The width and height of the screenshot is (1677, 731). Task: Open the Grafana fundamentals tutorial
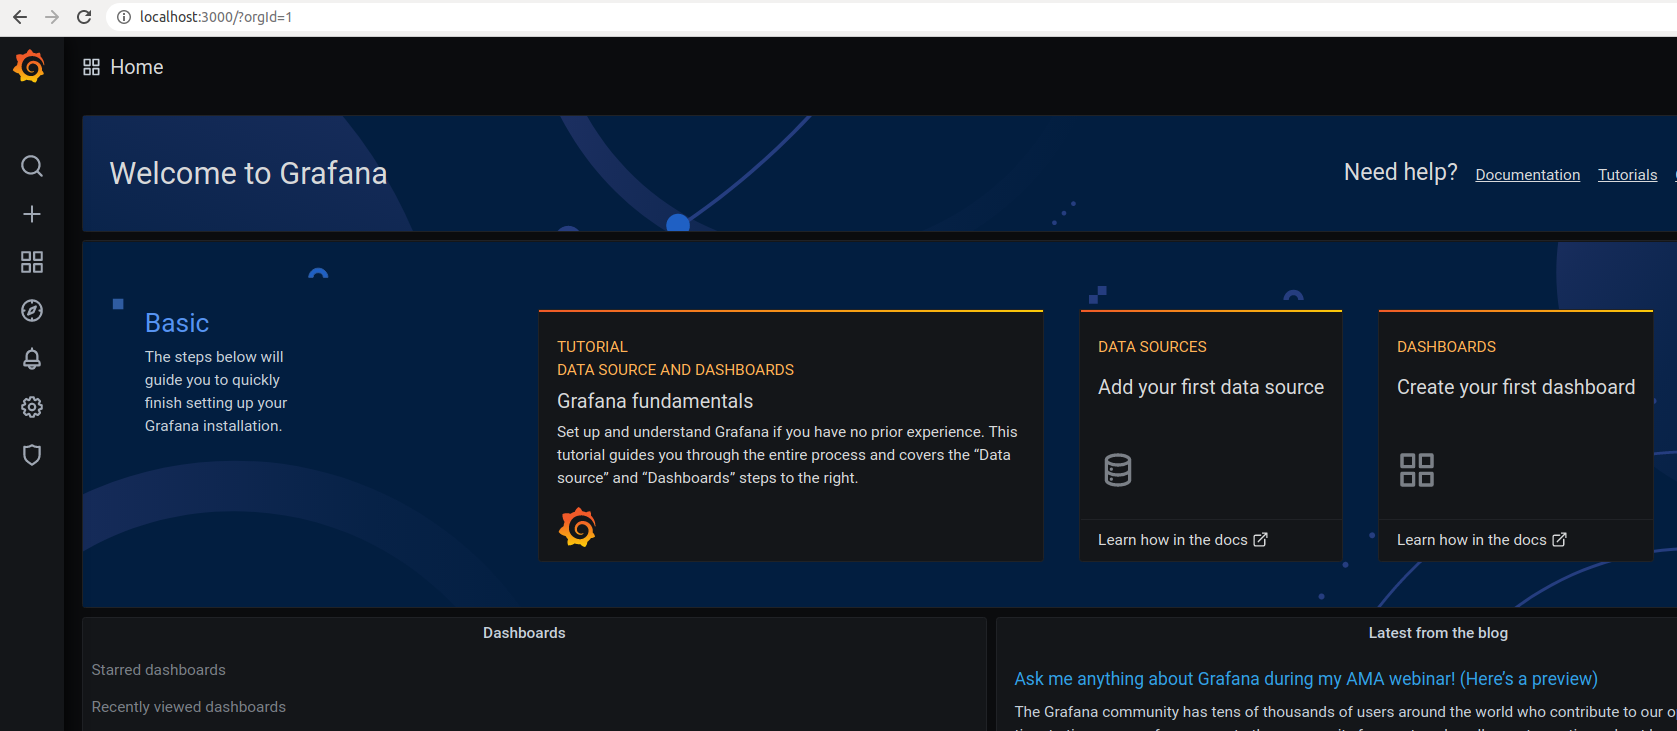pos(655,401)
